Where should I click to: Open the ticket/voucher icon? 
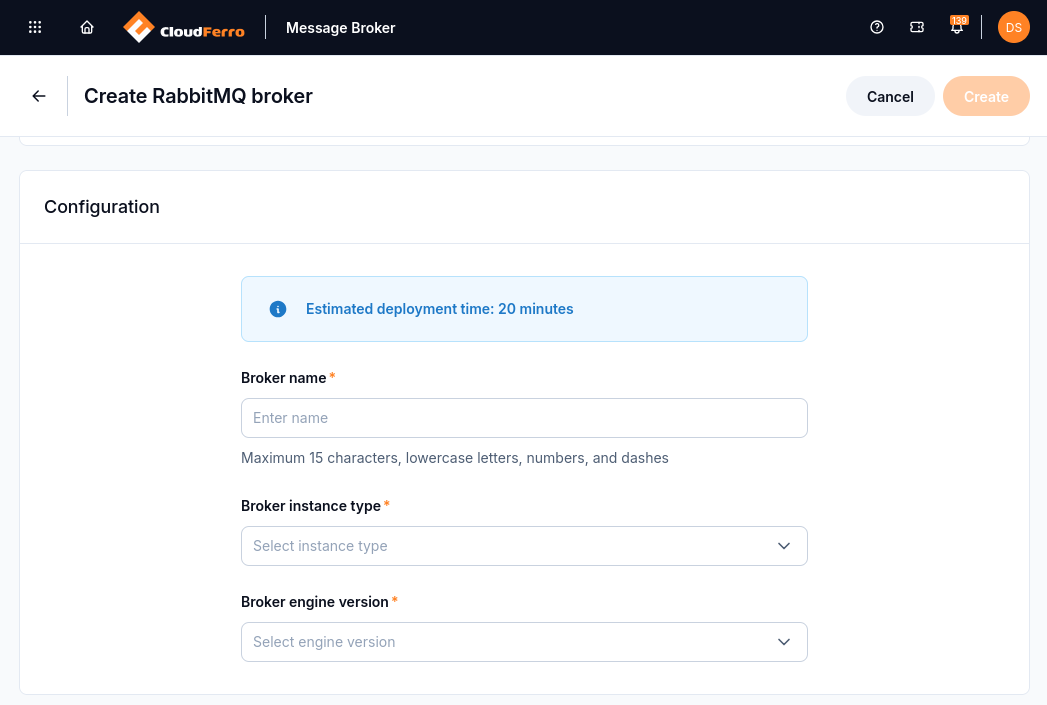point(917,27)
